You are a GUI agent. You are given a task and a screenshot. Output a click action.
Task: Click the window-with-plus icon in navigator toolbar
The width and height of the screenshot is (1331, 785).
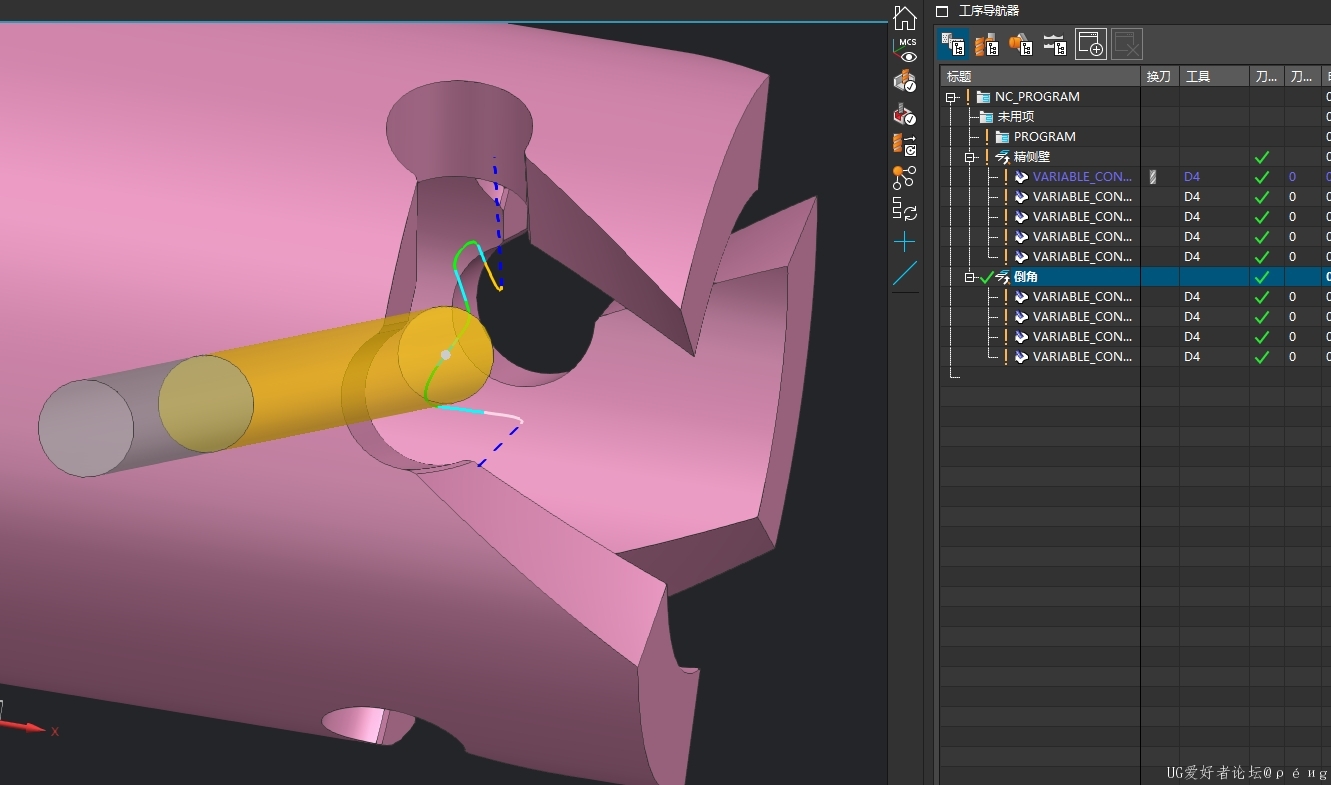click(1090, 44)
